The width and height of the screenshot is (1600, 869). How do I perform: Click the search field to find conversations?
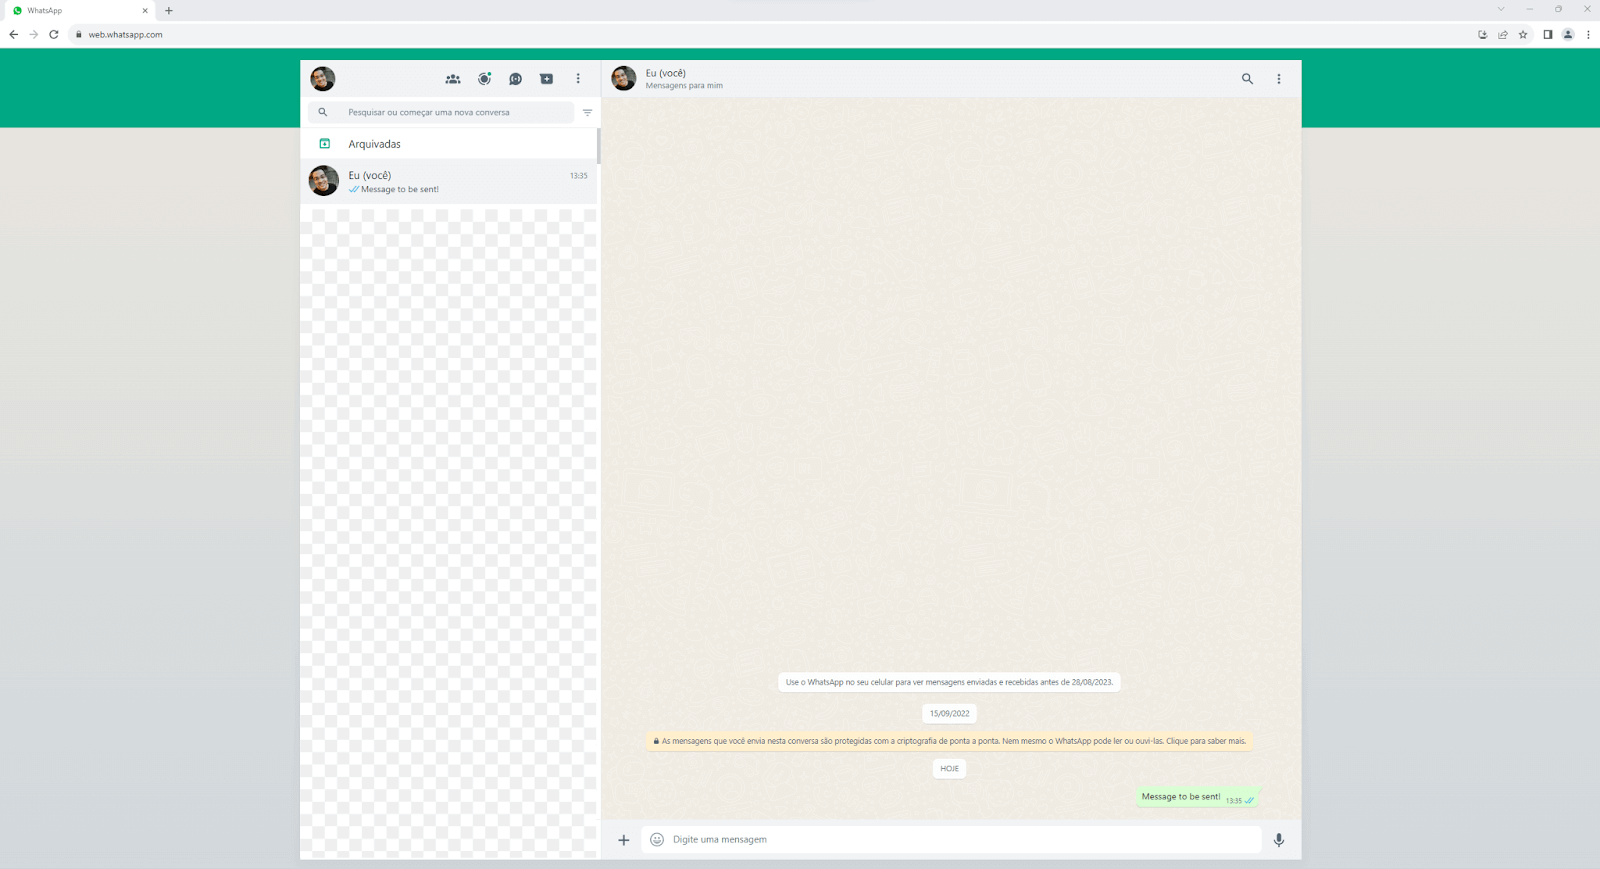[x=441, y=112]
